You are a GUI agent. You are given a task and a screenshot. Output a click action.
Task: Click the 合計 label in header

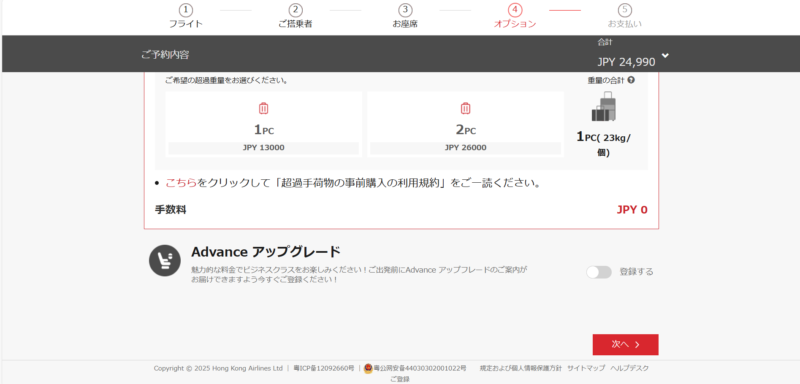[x=604, y=42]
